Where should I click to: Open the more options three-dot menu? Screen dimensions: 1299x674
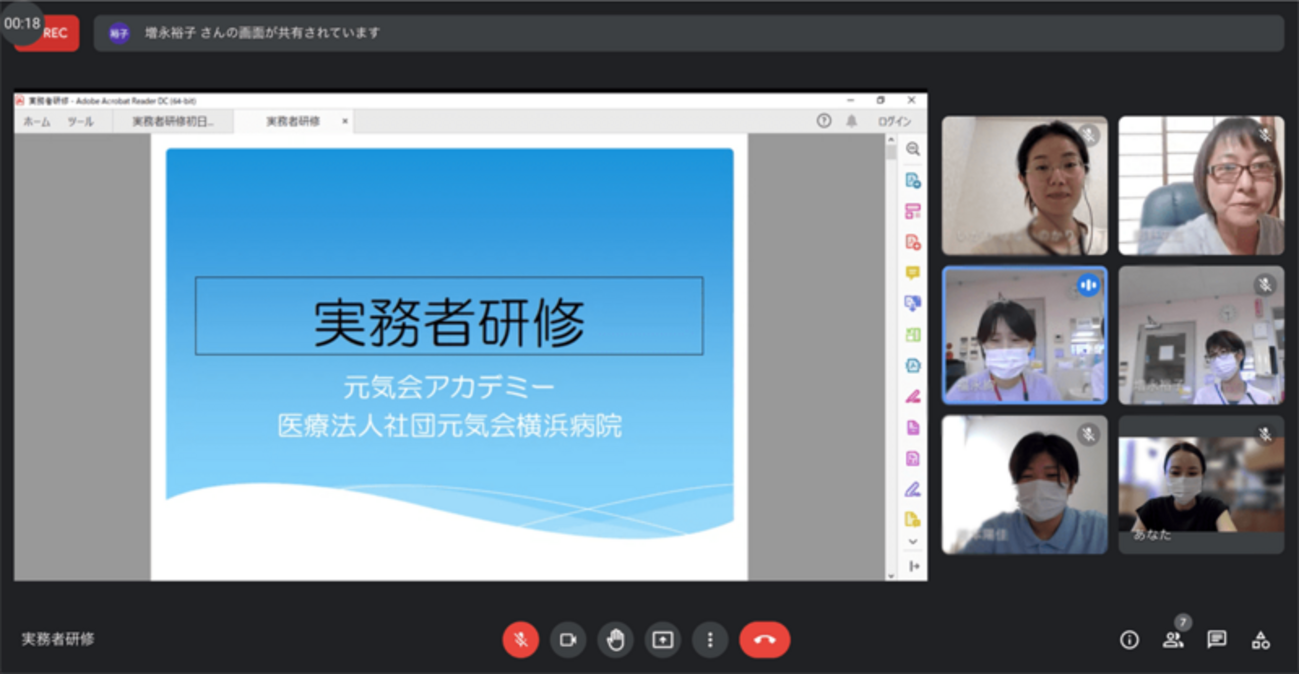(710, 639)
